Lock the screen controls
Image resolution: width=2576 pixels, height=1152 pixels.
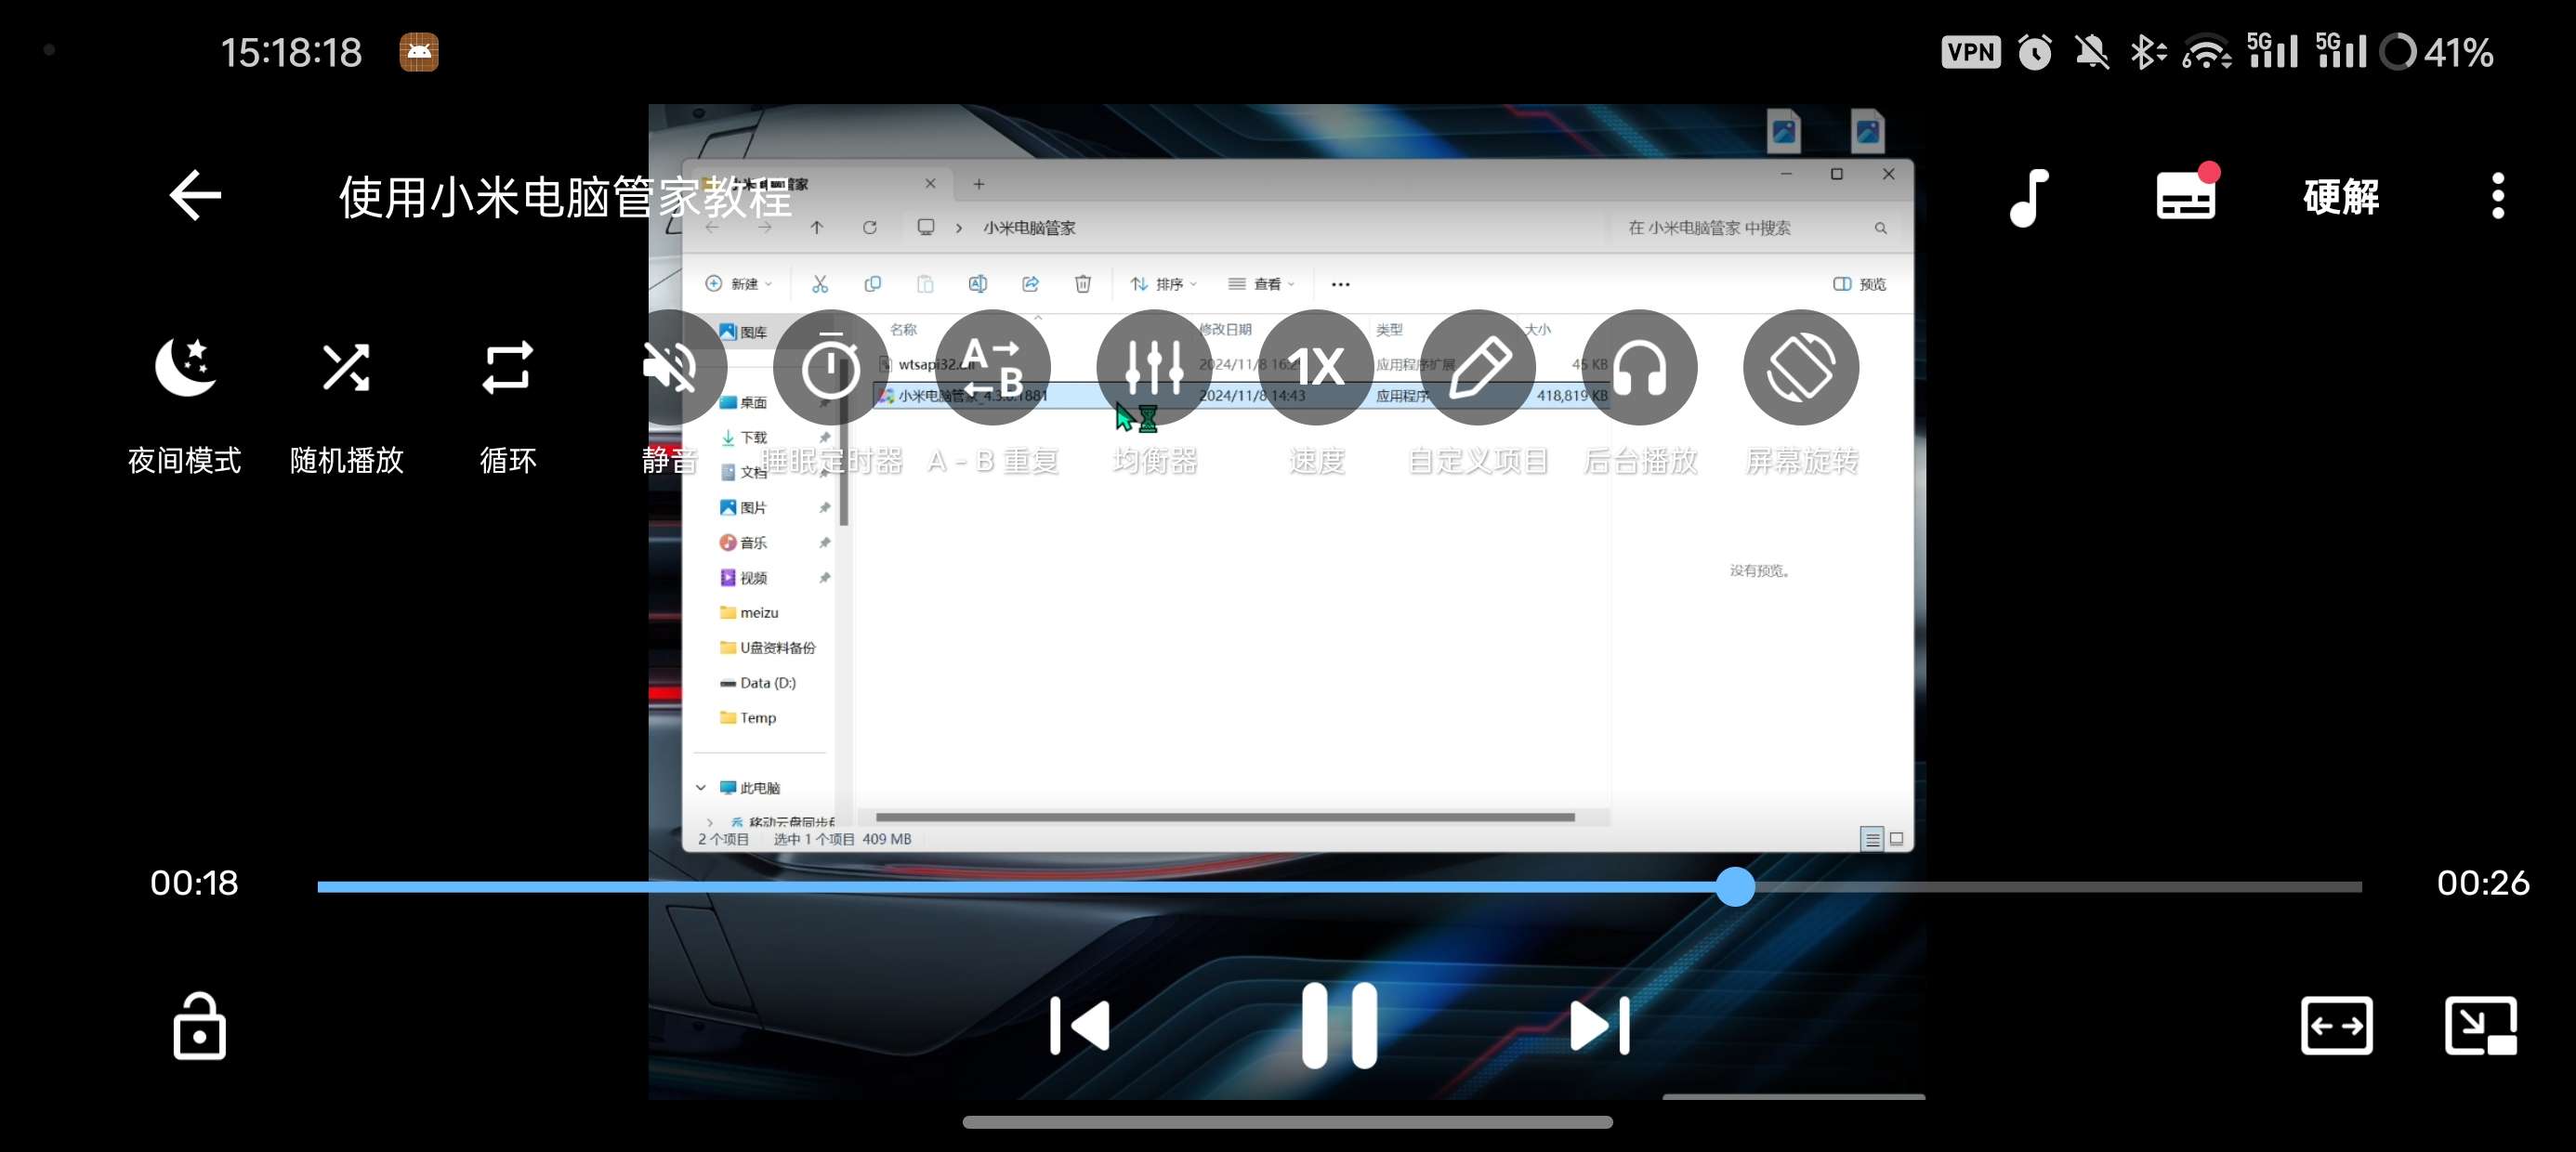tap(199, 1025)
